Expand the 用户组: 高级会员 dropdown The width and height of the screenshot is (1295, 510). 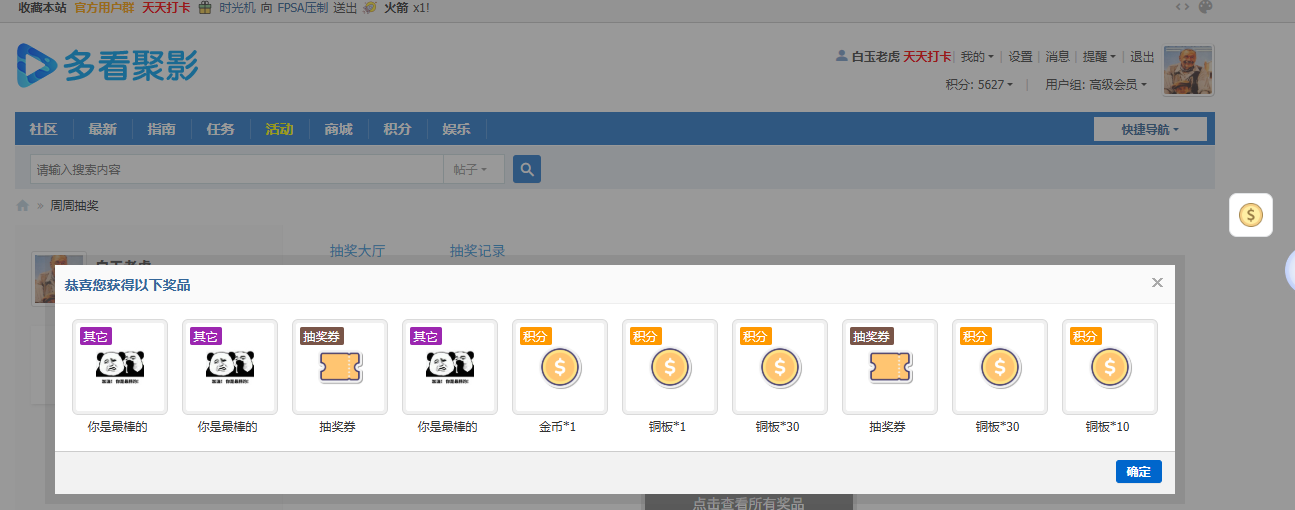(1096, 85)
